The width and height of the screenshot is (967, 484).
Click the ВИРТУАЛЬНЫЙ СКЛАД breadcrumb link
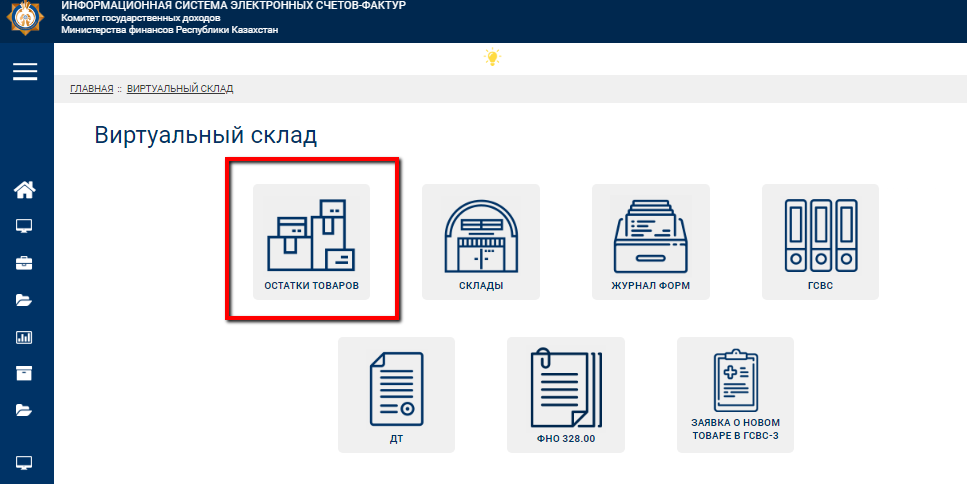(180, 89)
